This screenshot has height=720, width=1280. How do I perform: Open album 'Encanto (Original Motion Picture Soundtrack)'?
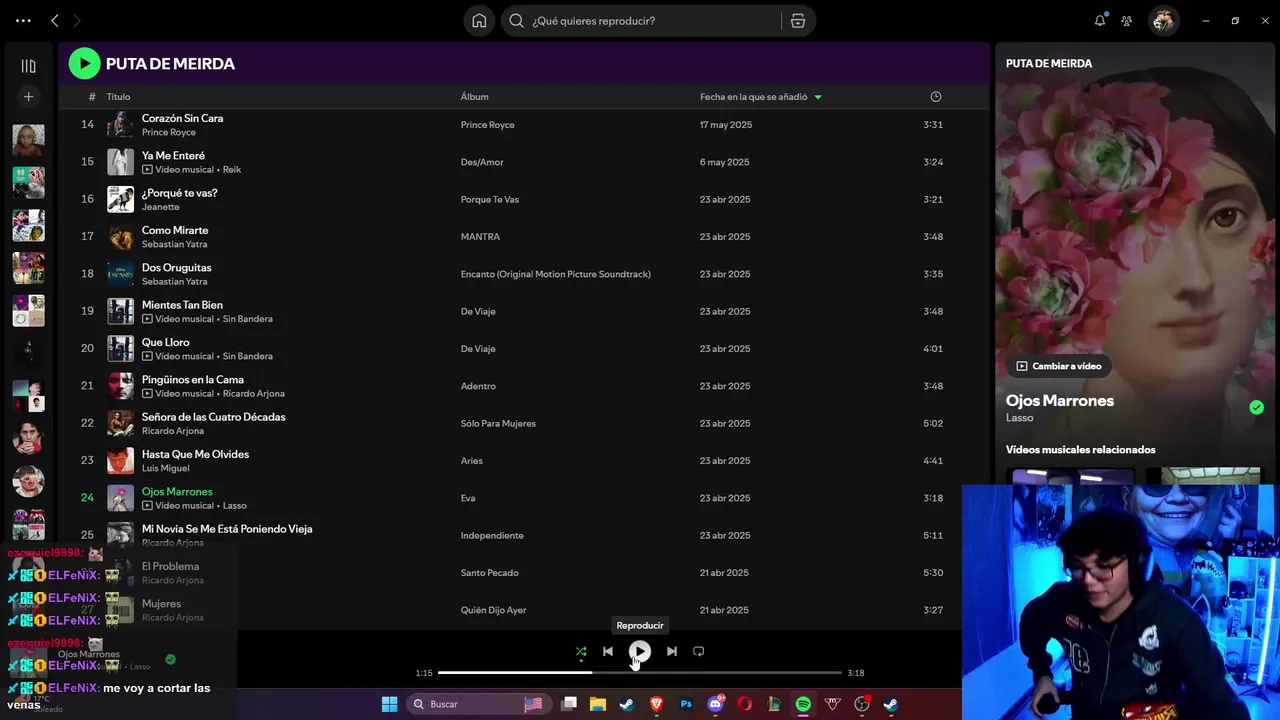[x=555, y=274]
